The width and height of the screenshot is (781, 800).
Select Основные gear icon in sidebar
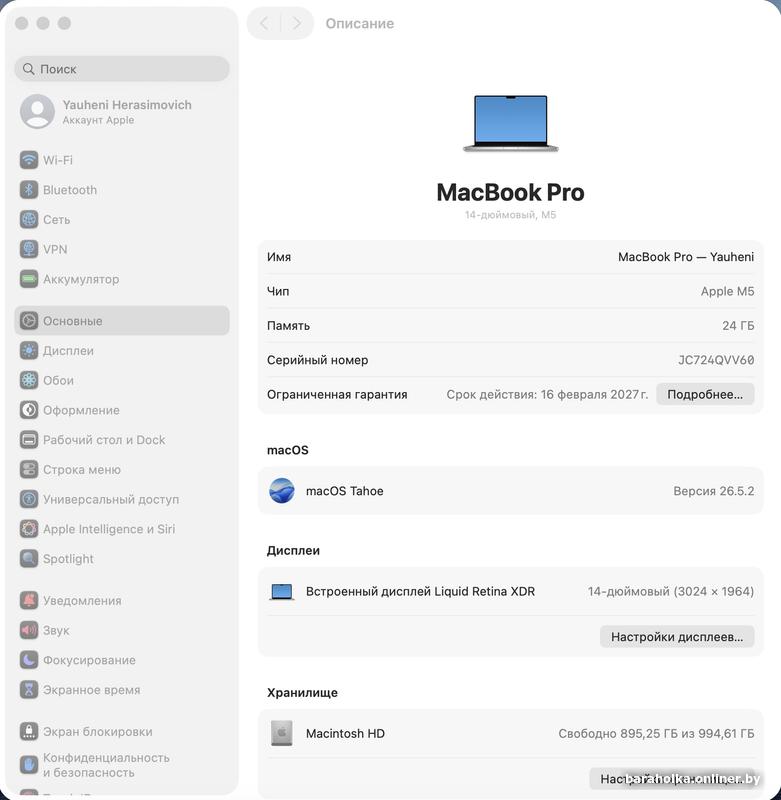[29, 321]
